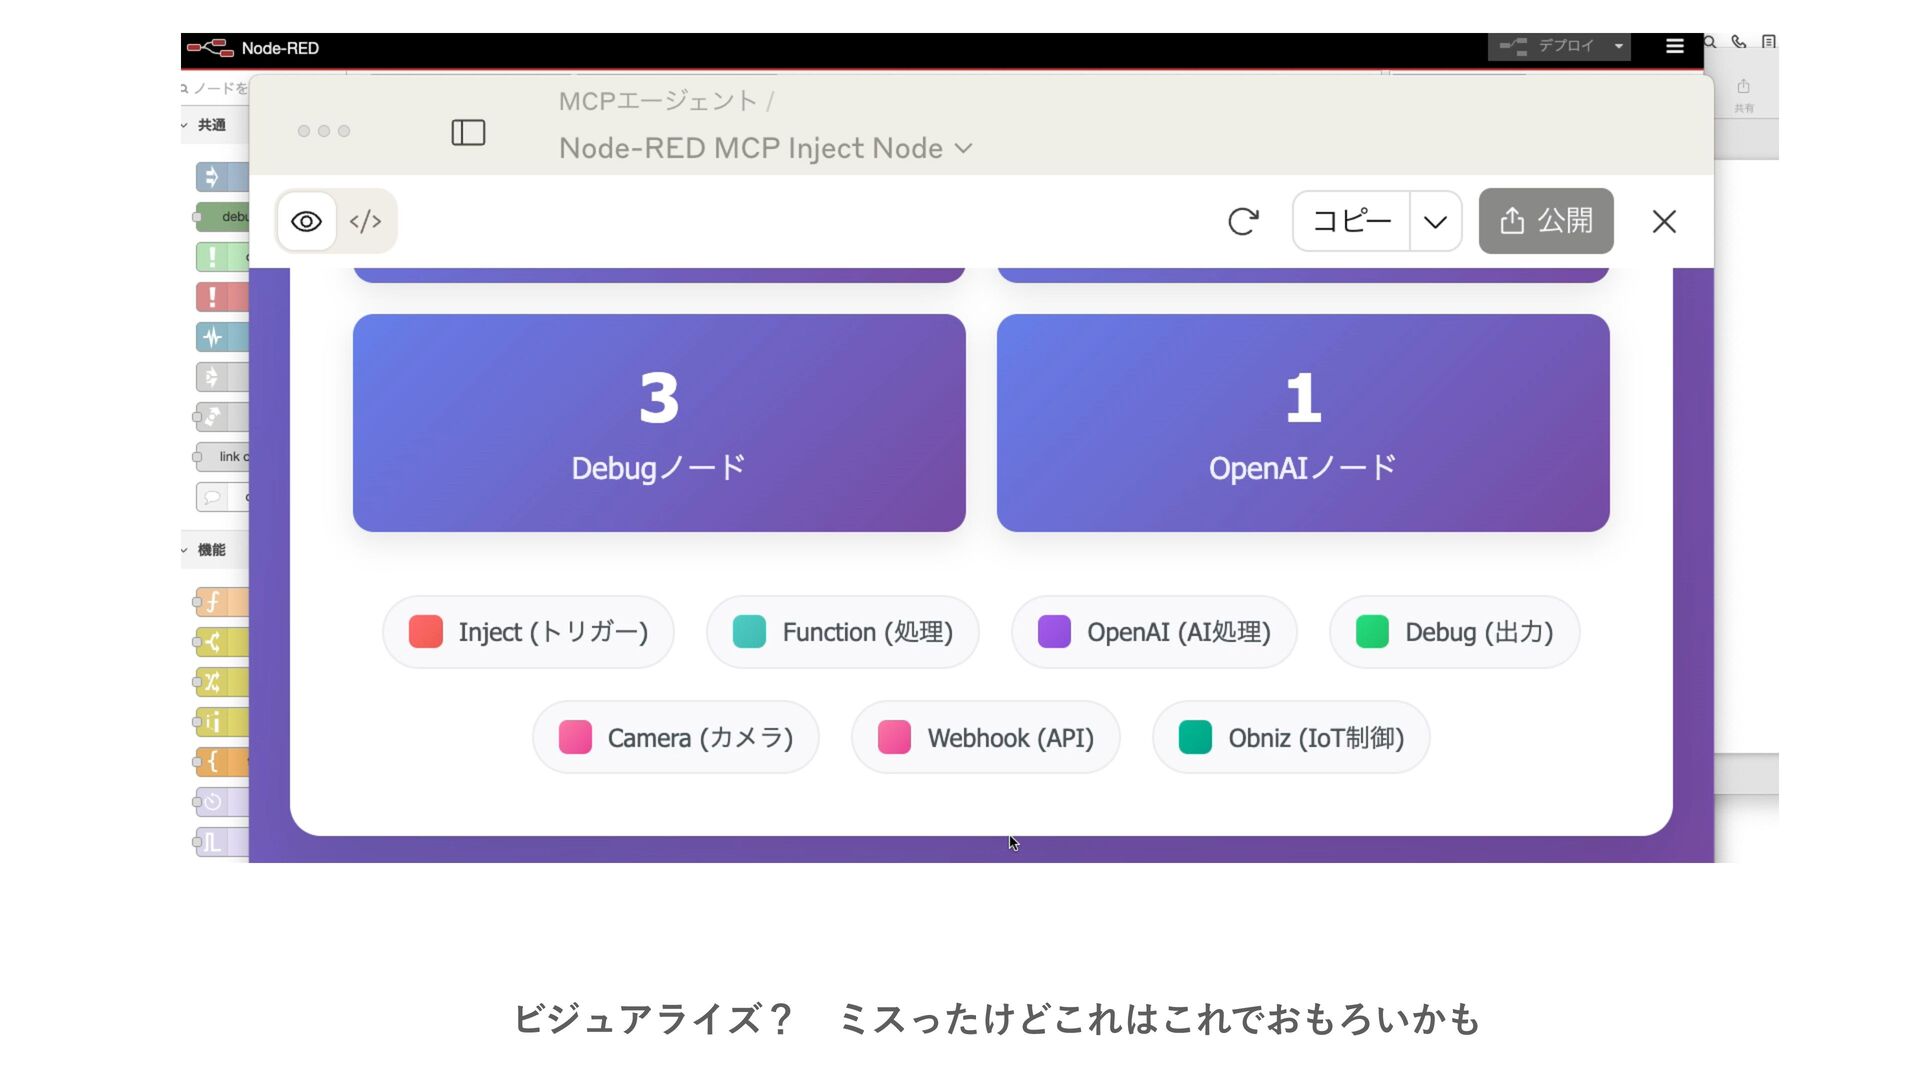Click the Inject (トリガー) legend chip
Screen dimensions: 1920x1080
(528, 632)
